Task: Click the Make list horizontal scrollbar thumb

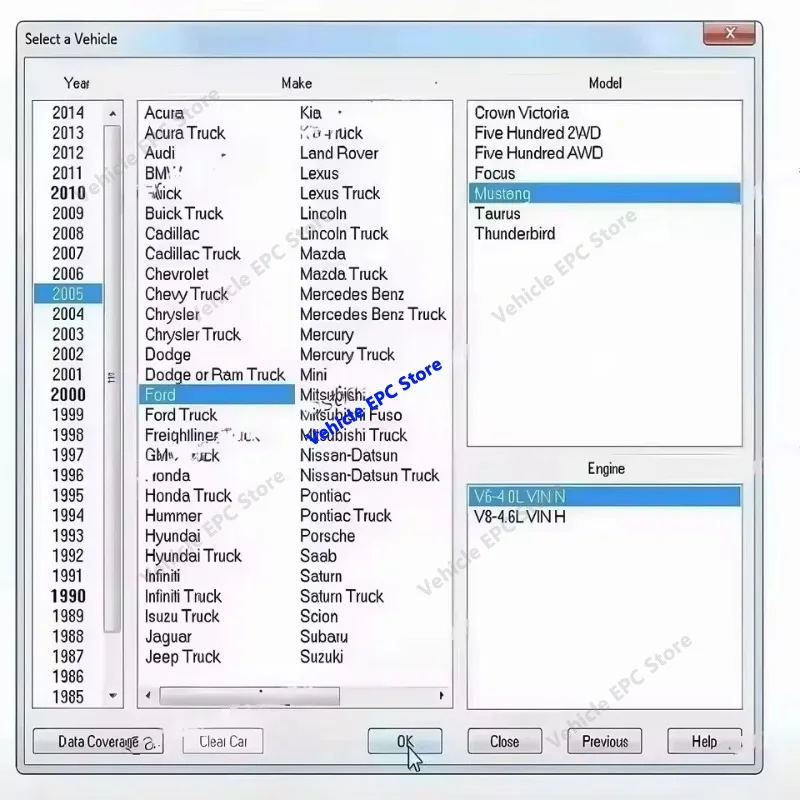Action: click(x=249, y=695)
